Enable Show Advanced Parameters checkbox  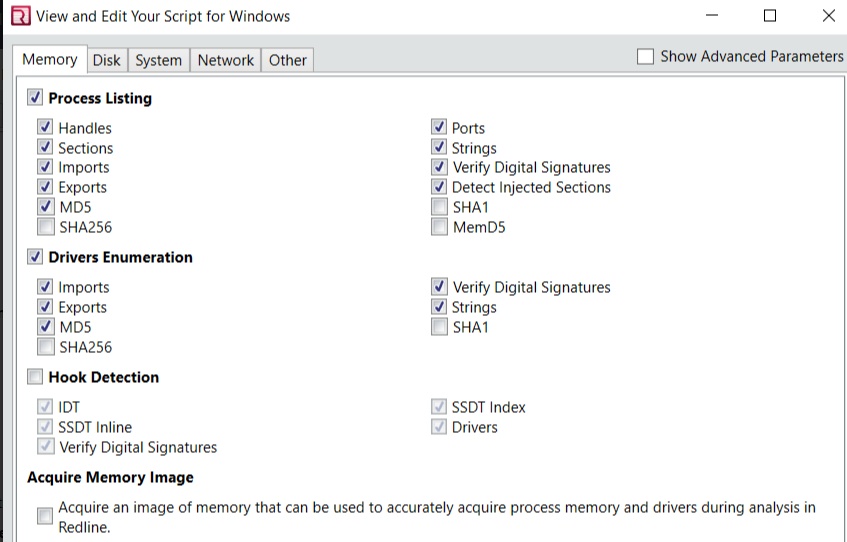coord(645,56)
